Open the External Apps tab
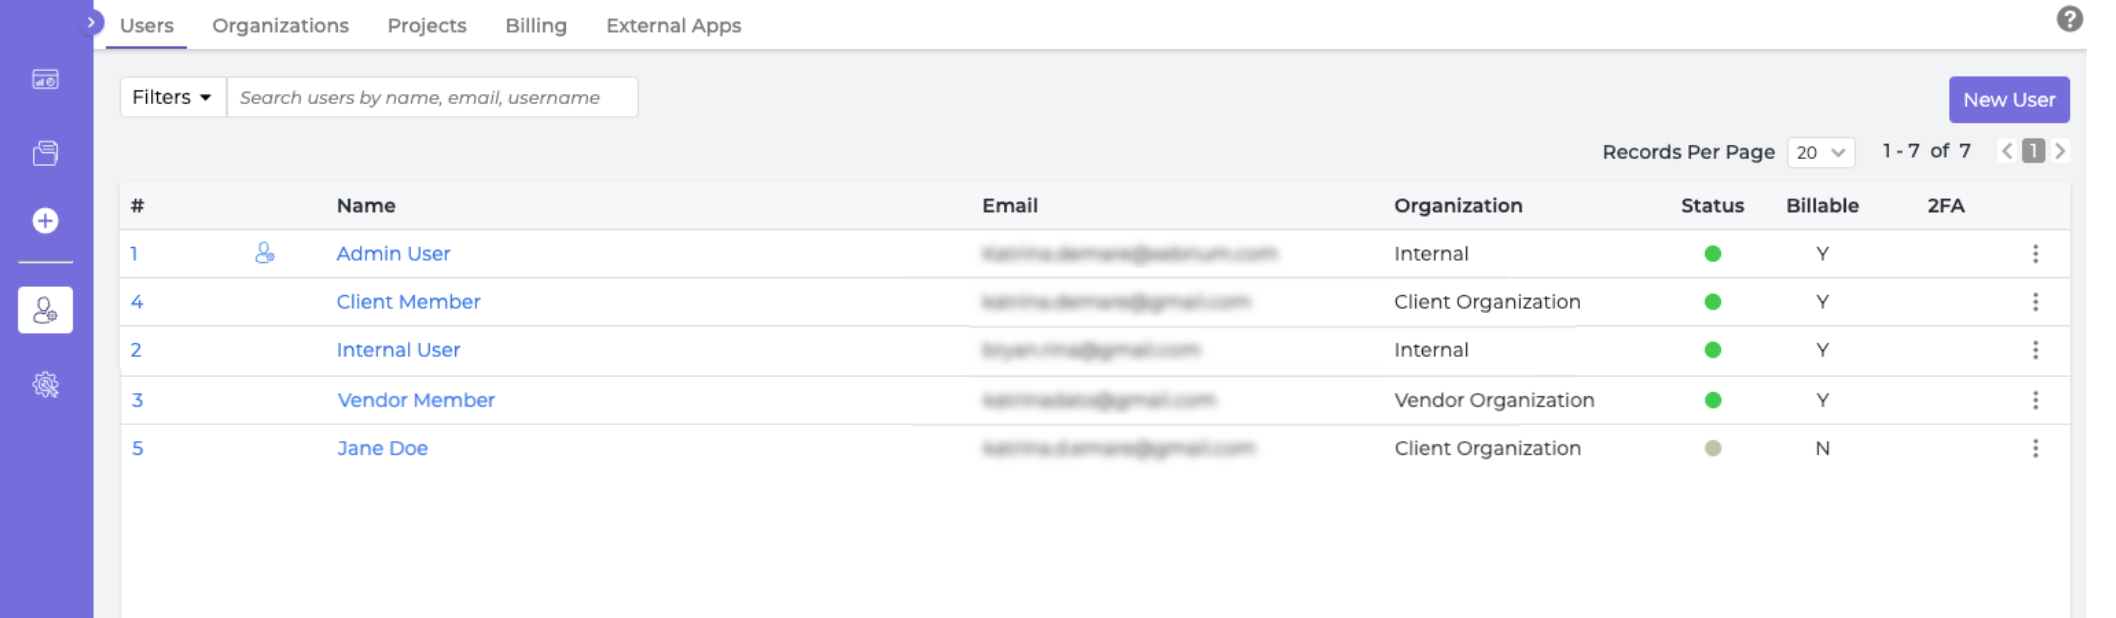Image resolution: width=2116 pixels, height=618 pixels. coord(673,25)
